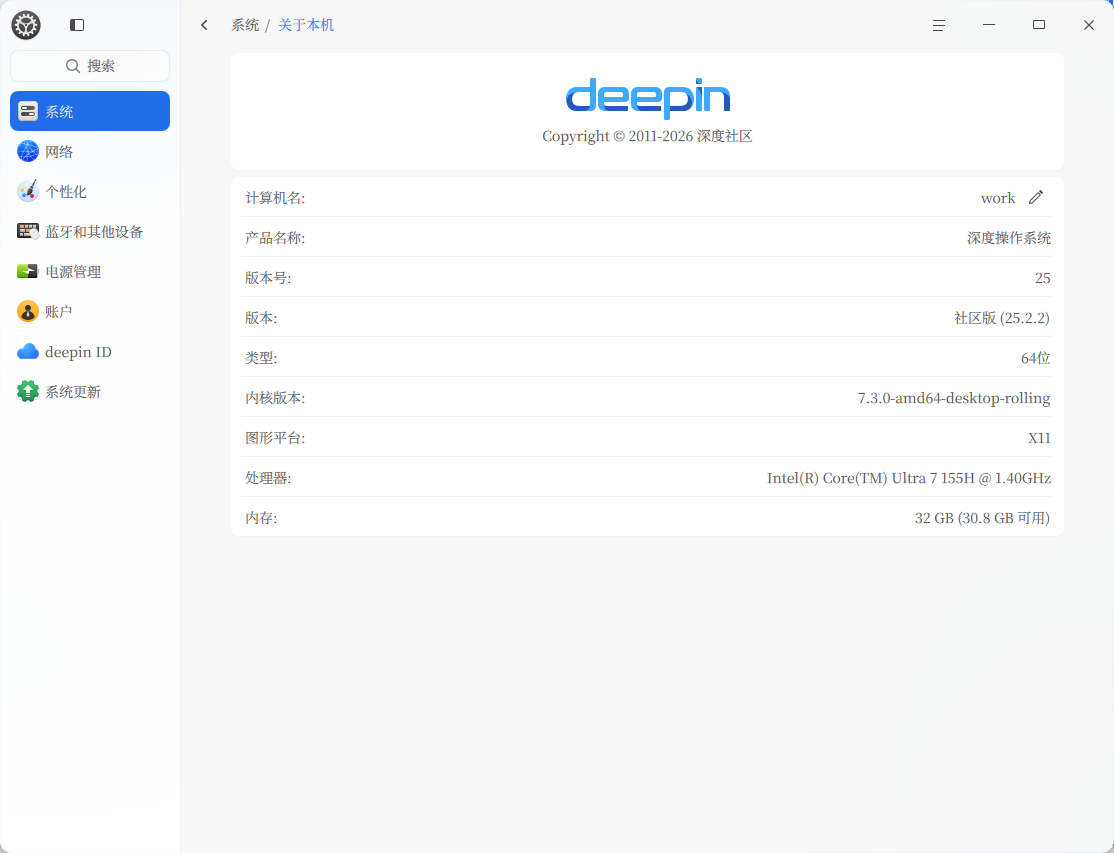
Task: Select the deepin ID entry
Action: coord(90,352)
